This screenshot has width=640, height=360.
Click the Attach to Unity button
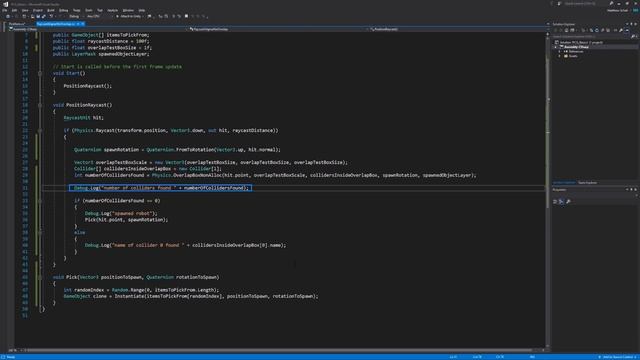[x=129, y=16]
